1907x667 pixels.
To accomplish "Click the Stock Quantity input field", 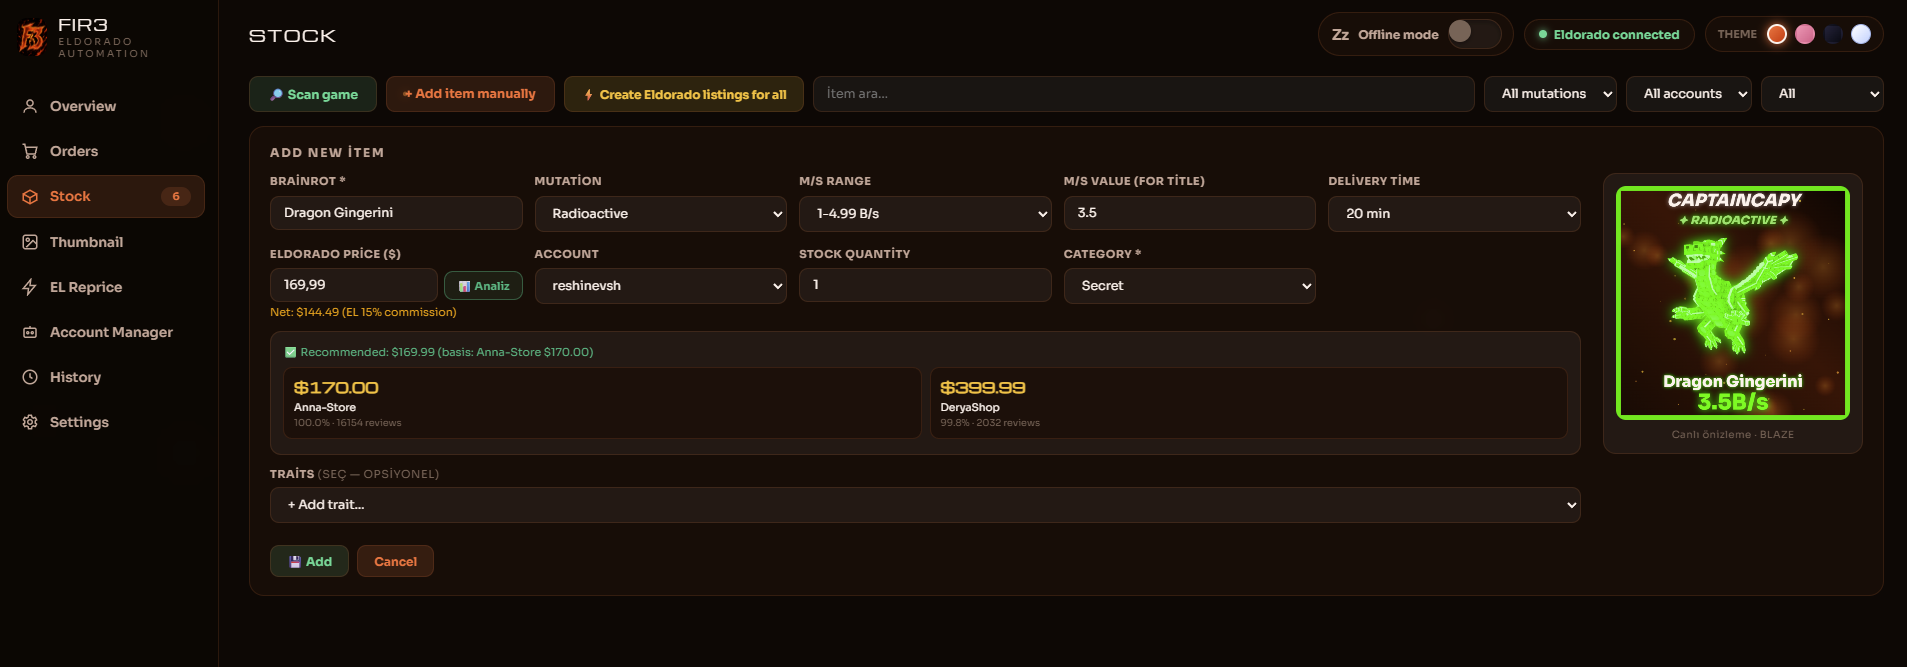I will [x=925, y=285].
